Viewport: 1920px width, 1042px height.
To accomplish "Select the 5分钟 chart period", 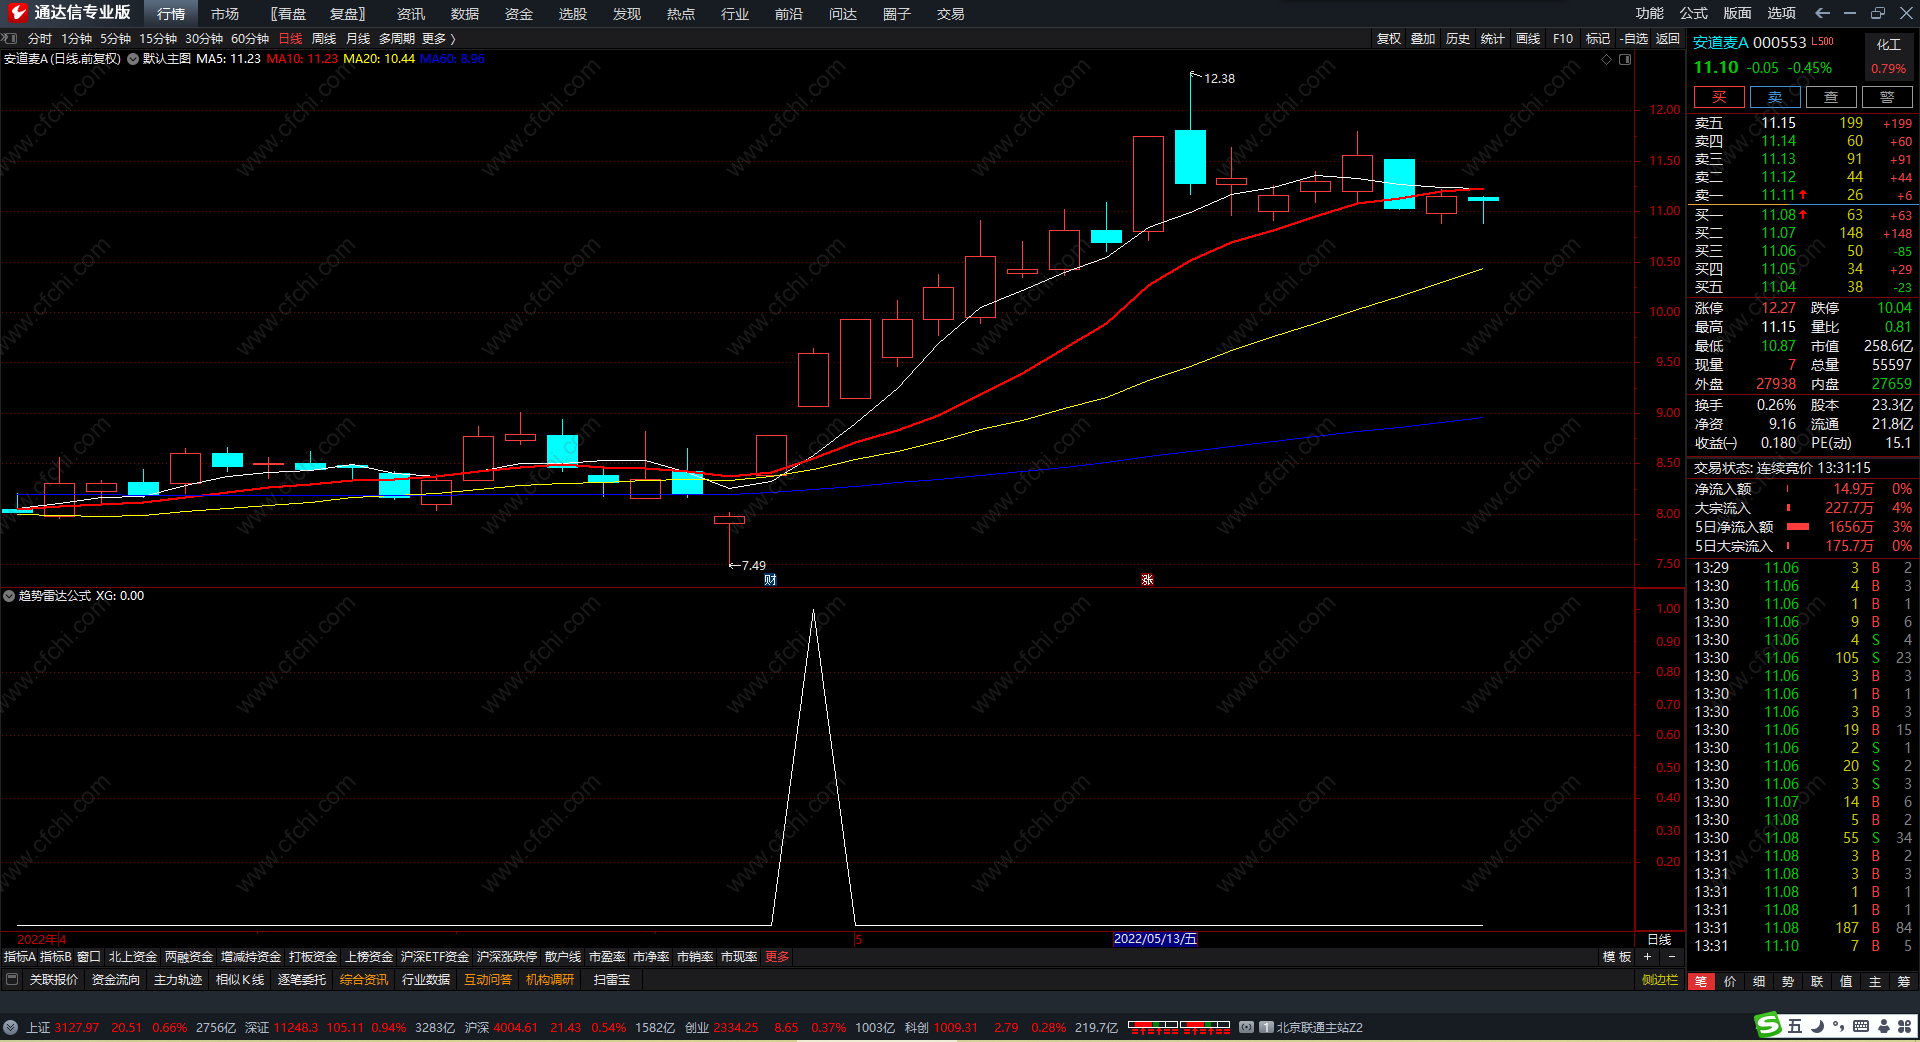I will [x=116, y=39].
